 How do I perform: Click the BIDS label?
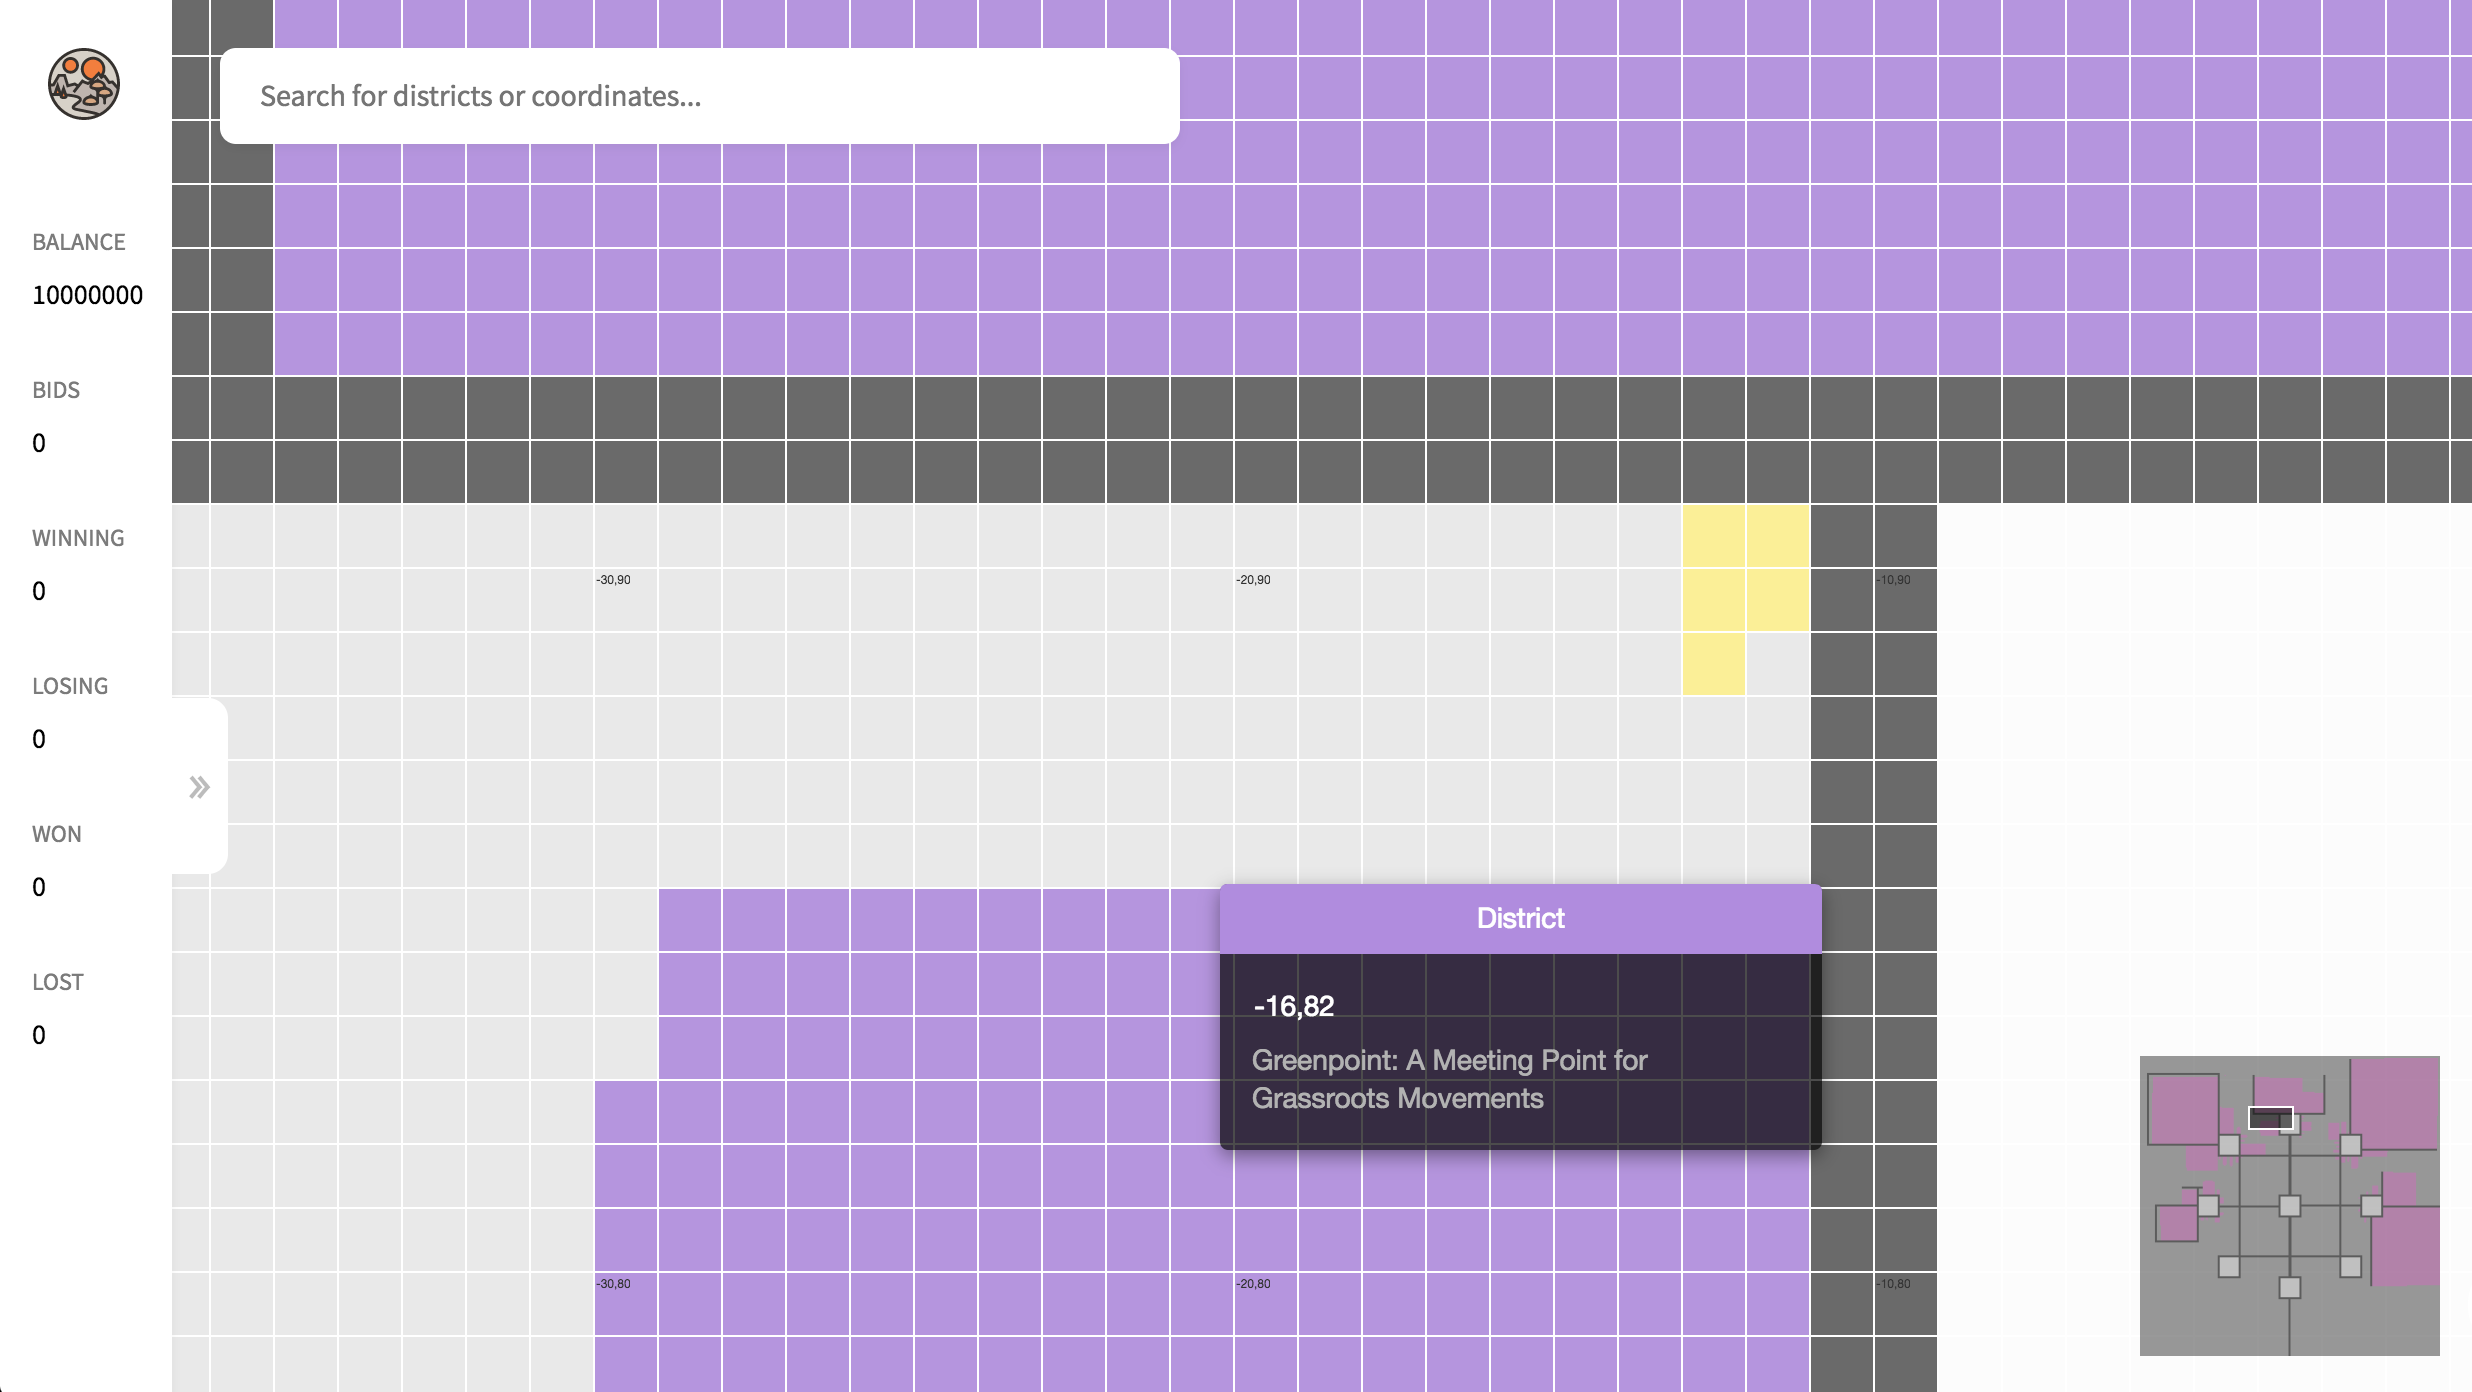pyautogui.click(x=56, y=390)
